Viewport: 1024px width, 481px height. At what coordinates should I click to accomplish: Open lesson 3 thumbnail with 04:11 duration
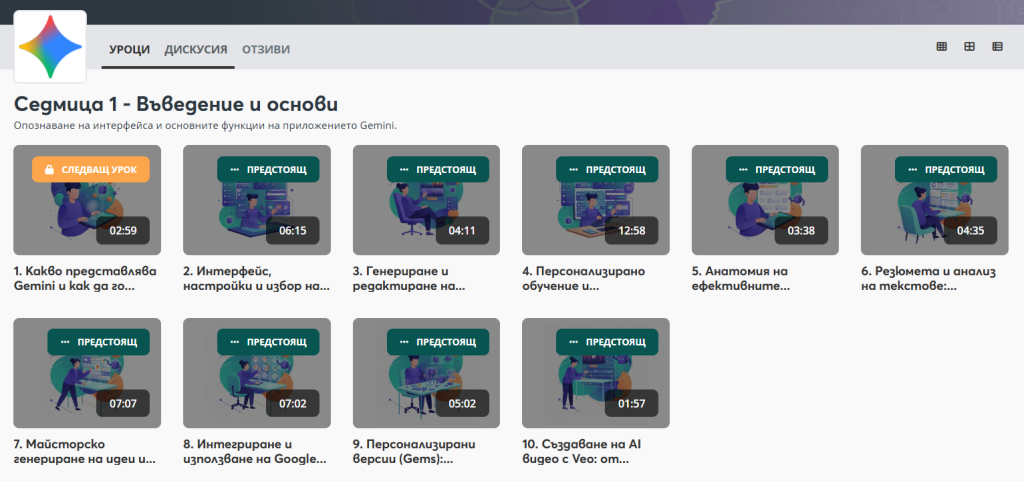coord(426,200)
